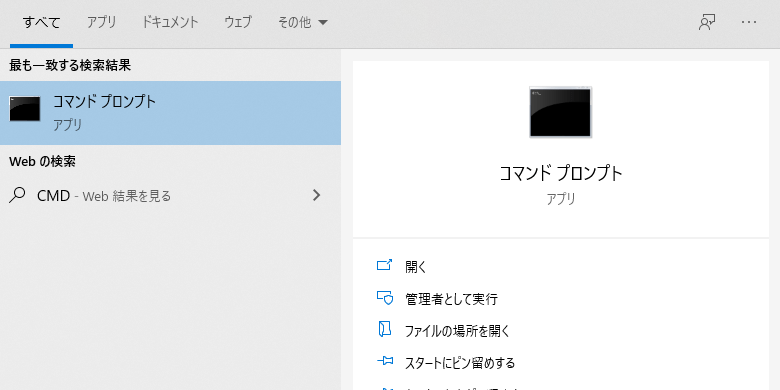Click the Command Prompt icon in results list
The height and width of the screenshot is (390, 780).
tap(24, 109)
